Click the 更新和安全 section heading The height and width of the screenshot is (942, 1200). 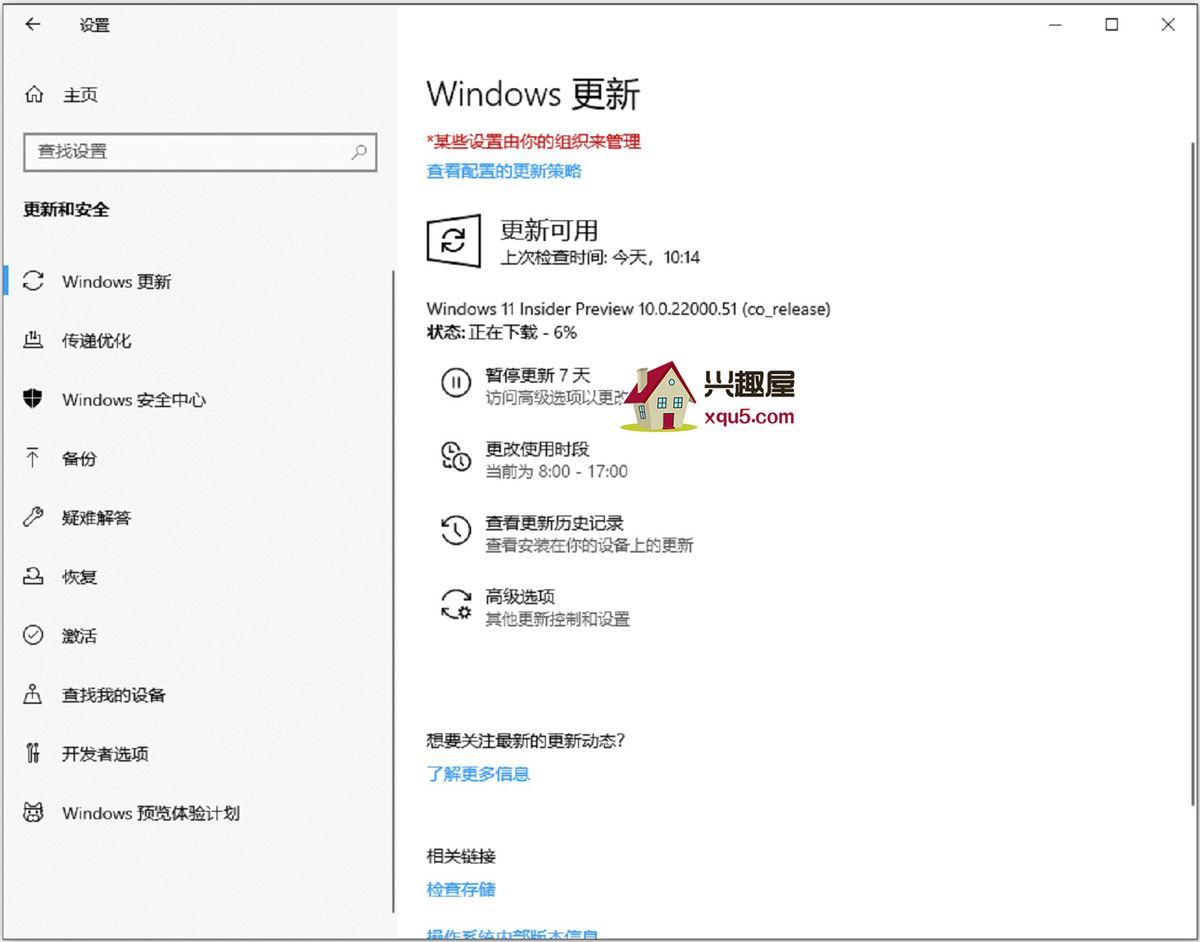[x=66, y=209]
